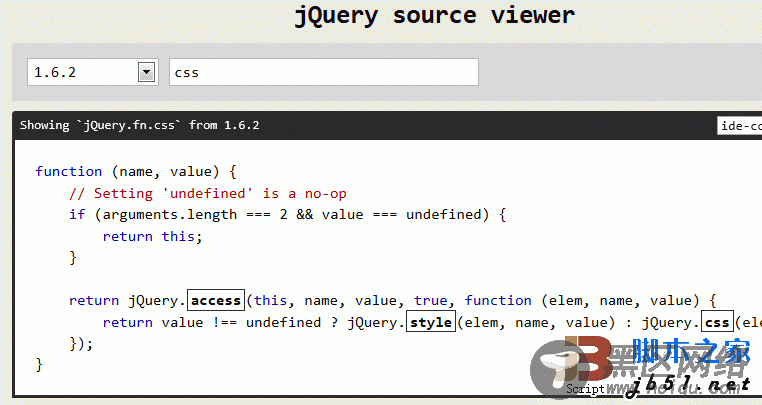Focus the search field containing css

pyautogui.click(x=324, y=72)
